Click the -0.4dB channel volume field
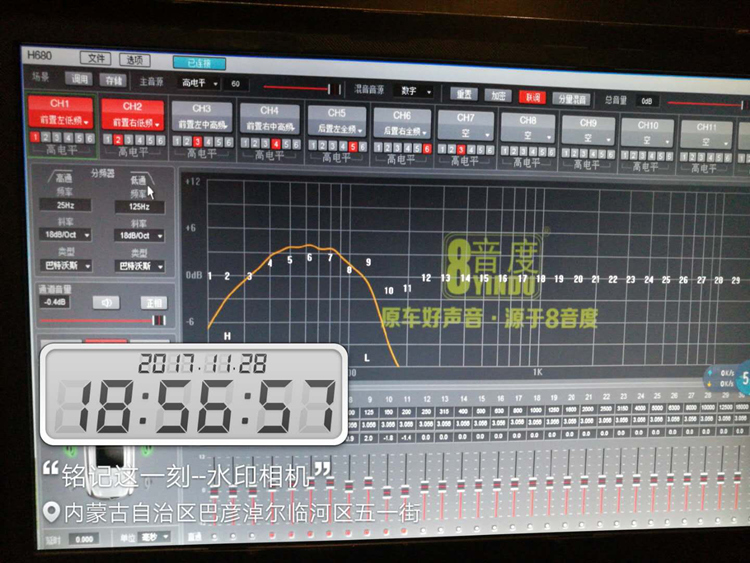The image size is (750, 563). pos(55,302)
